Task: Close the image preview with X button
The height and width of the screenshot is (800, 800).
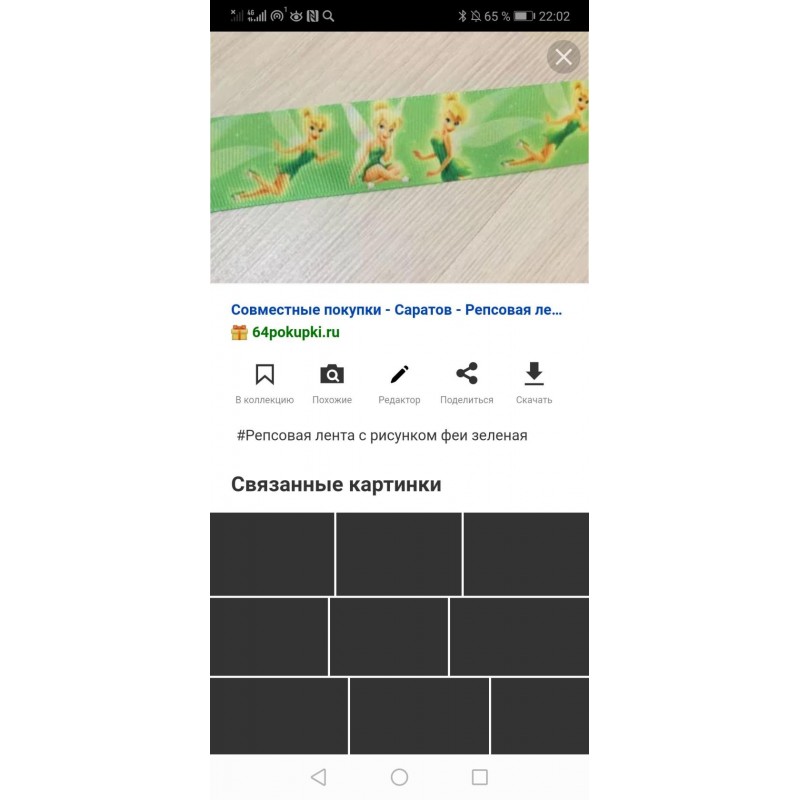Action: click(563, 57)
